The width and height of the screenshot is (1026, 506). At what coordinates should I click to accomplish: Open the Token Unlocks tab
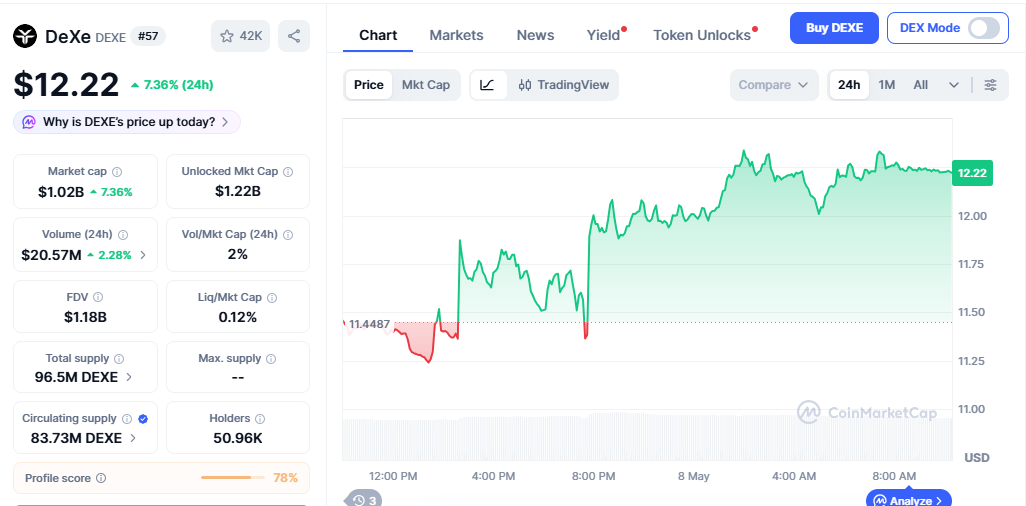pos(702,35)
